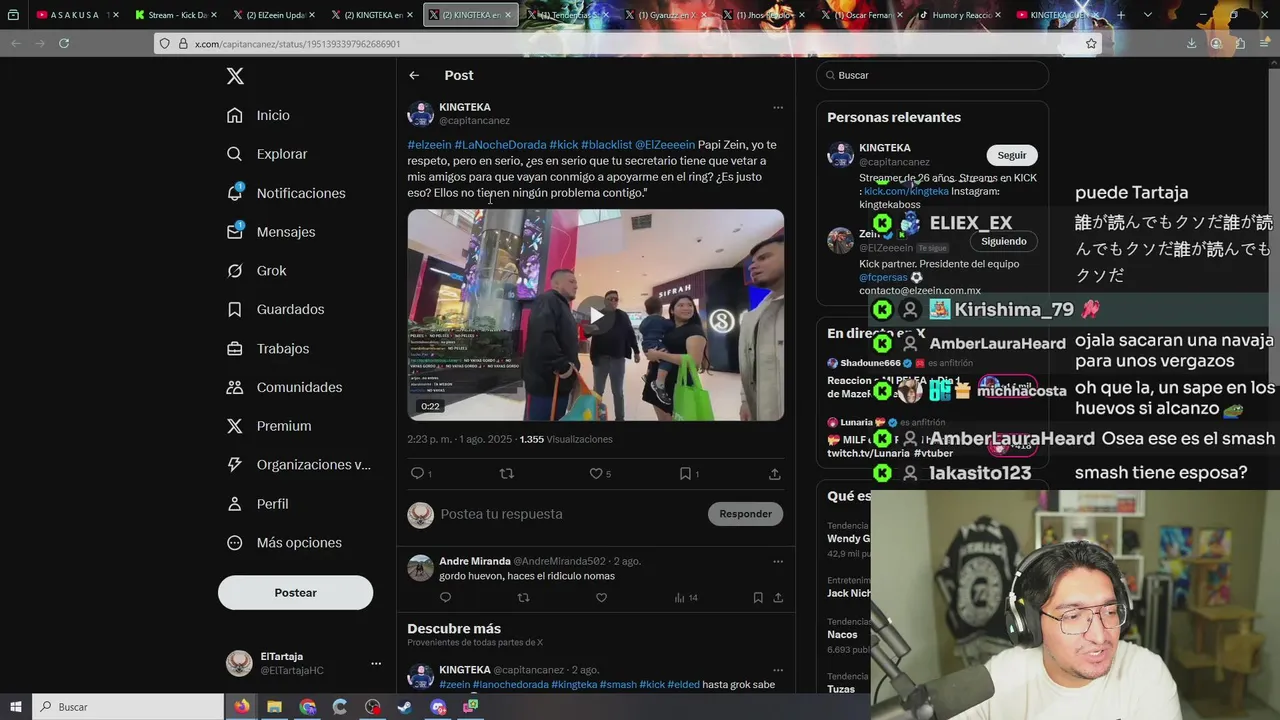Click the share icon on main post
This screenshot has width=1280, height=720.
coord(775,474)
